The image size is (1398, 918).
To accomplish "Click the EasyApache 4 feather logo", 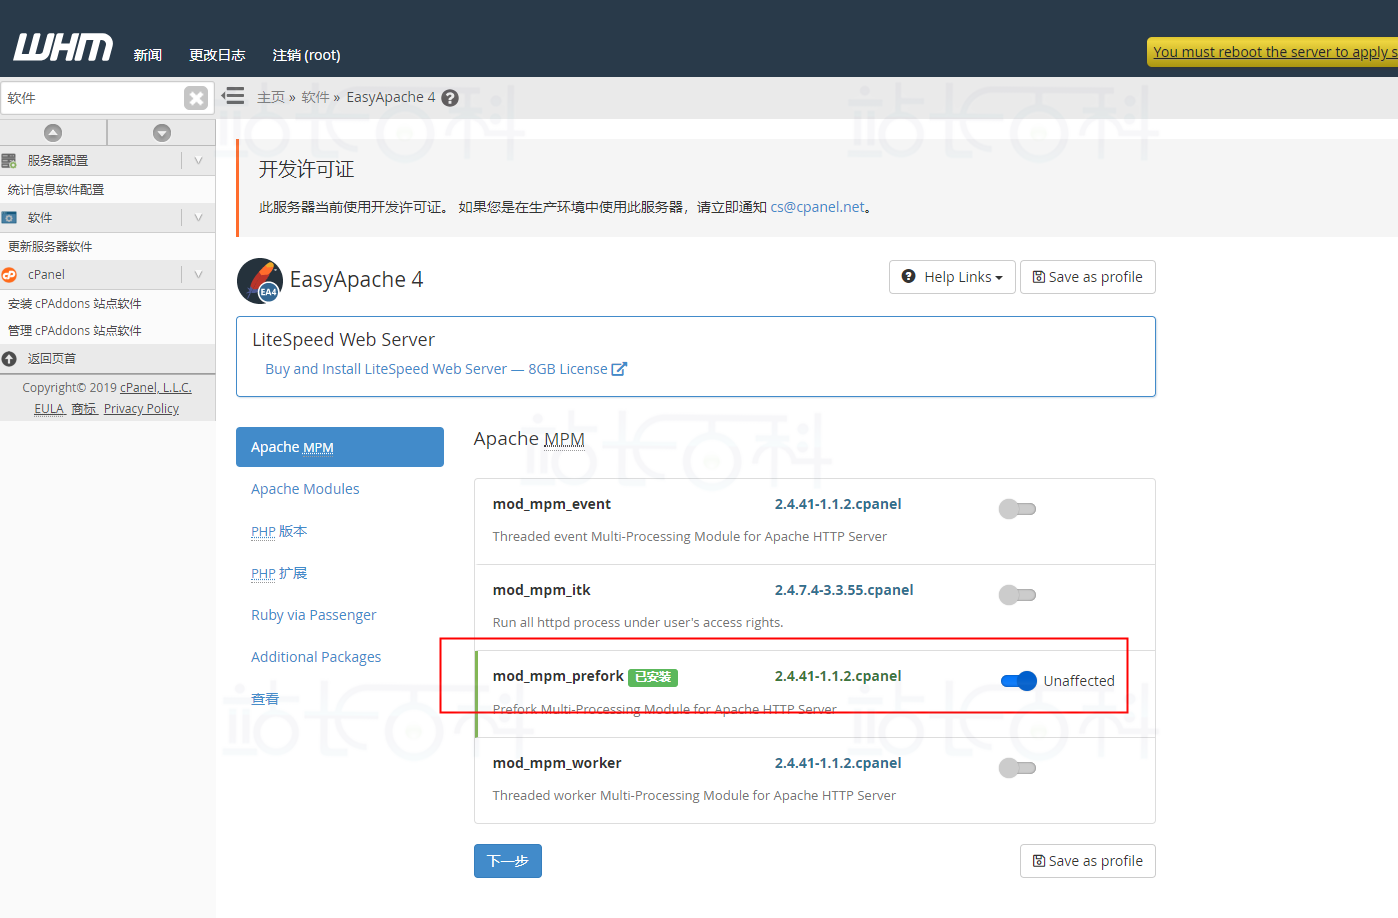I will click(x=260, y=280).
